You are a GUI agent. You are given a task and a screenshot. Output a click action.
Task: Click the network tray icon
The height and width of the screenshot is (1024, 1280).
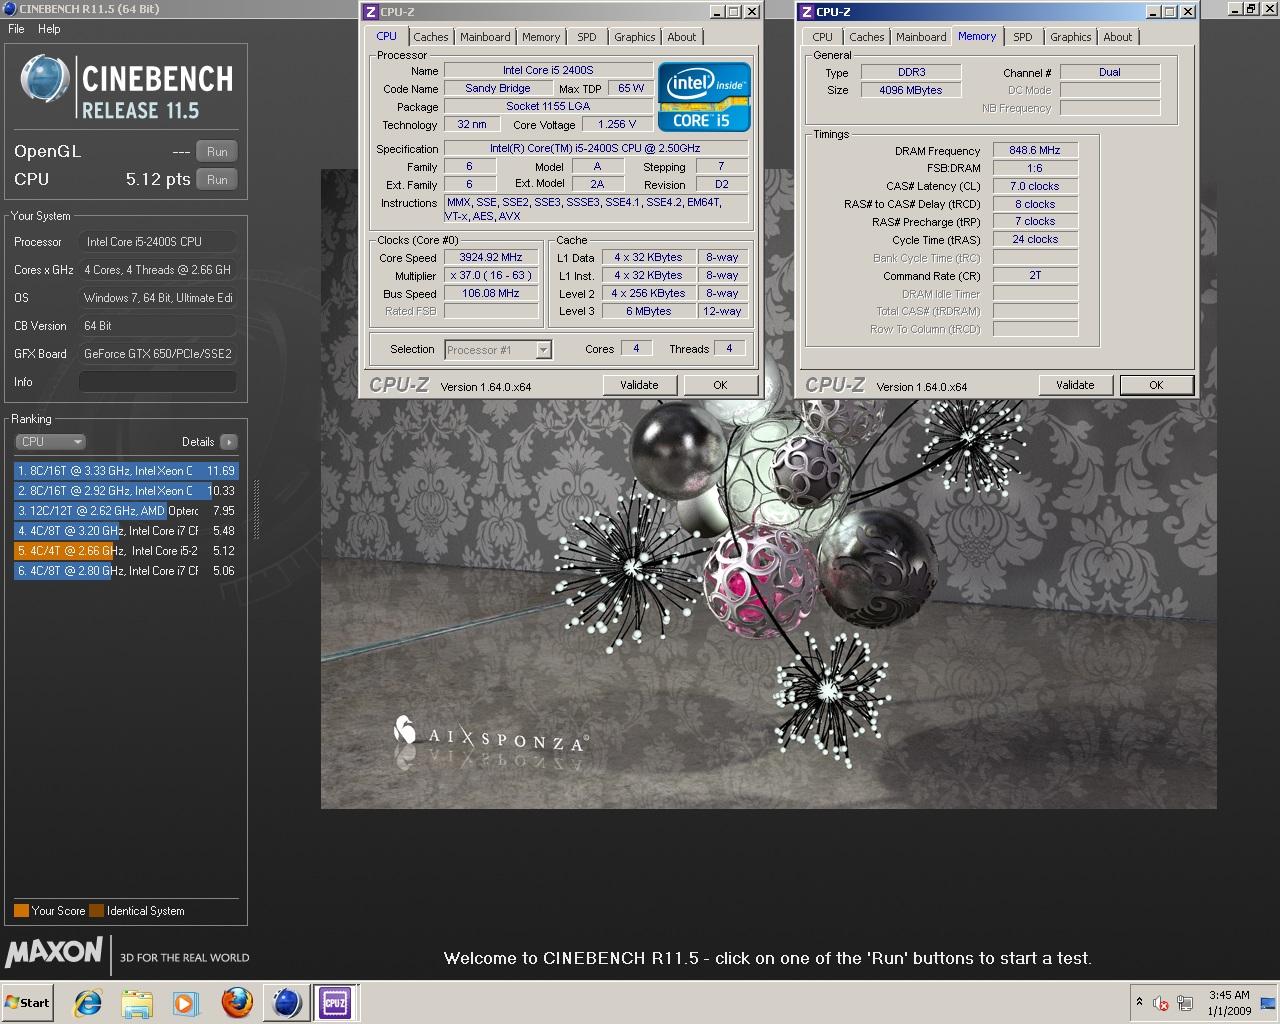click(1186, 1003)
